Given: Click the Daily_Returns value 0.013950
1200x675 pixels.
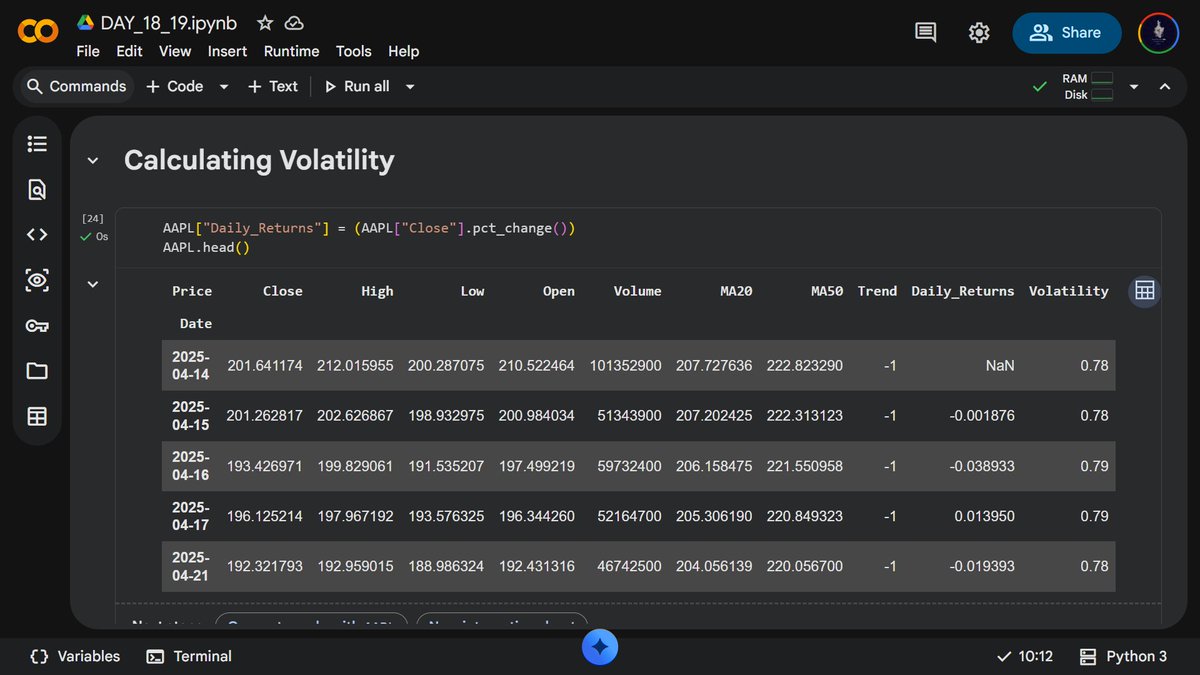Looking at the screenshot, I should (x=984, y=516).
